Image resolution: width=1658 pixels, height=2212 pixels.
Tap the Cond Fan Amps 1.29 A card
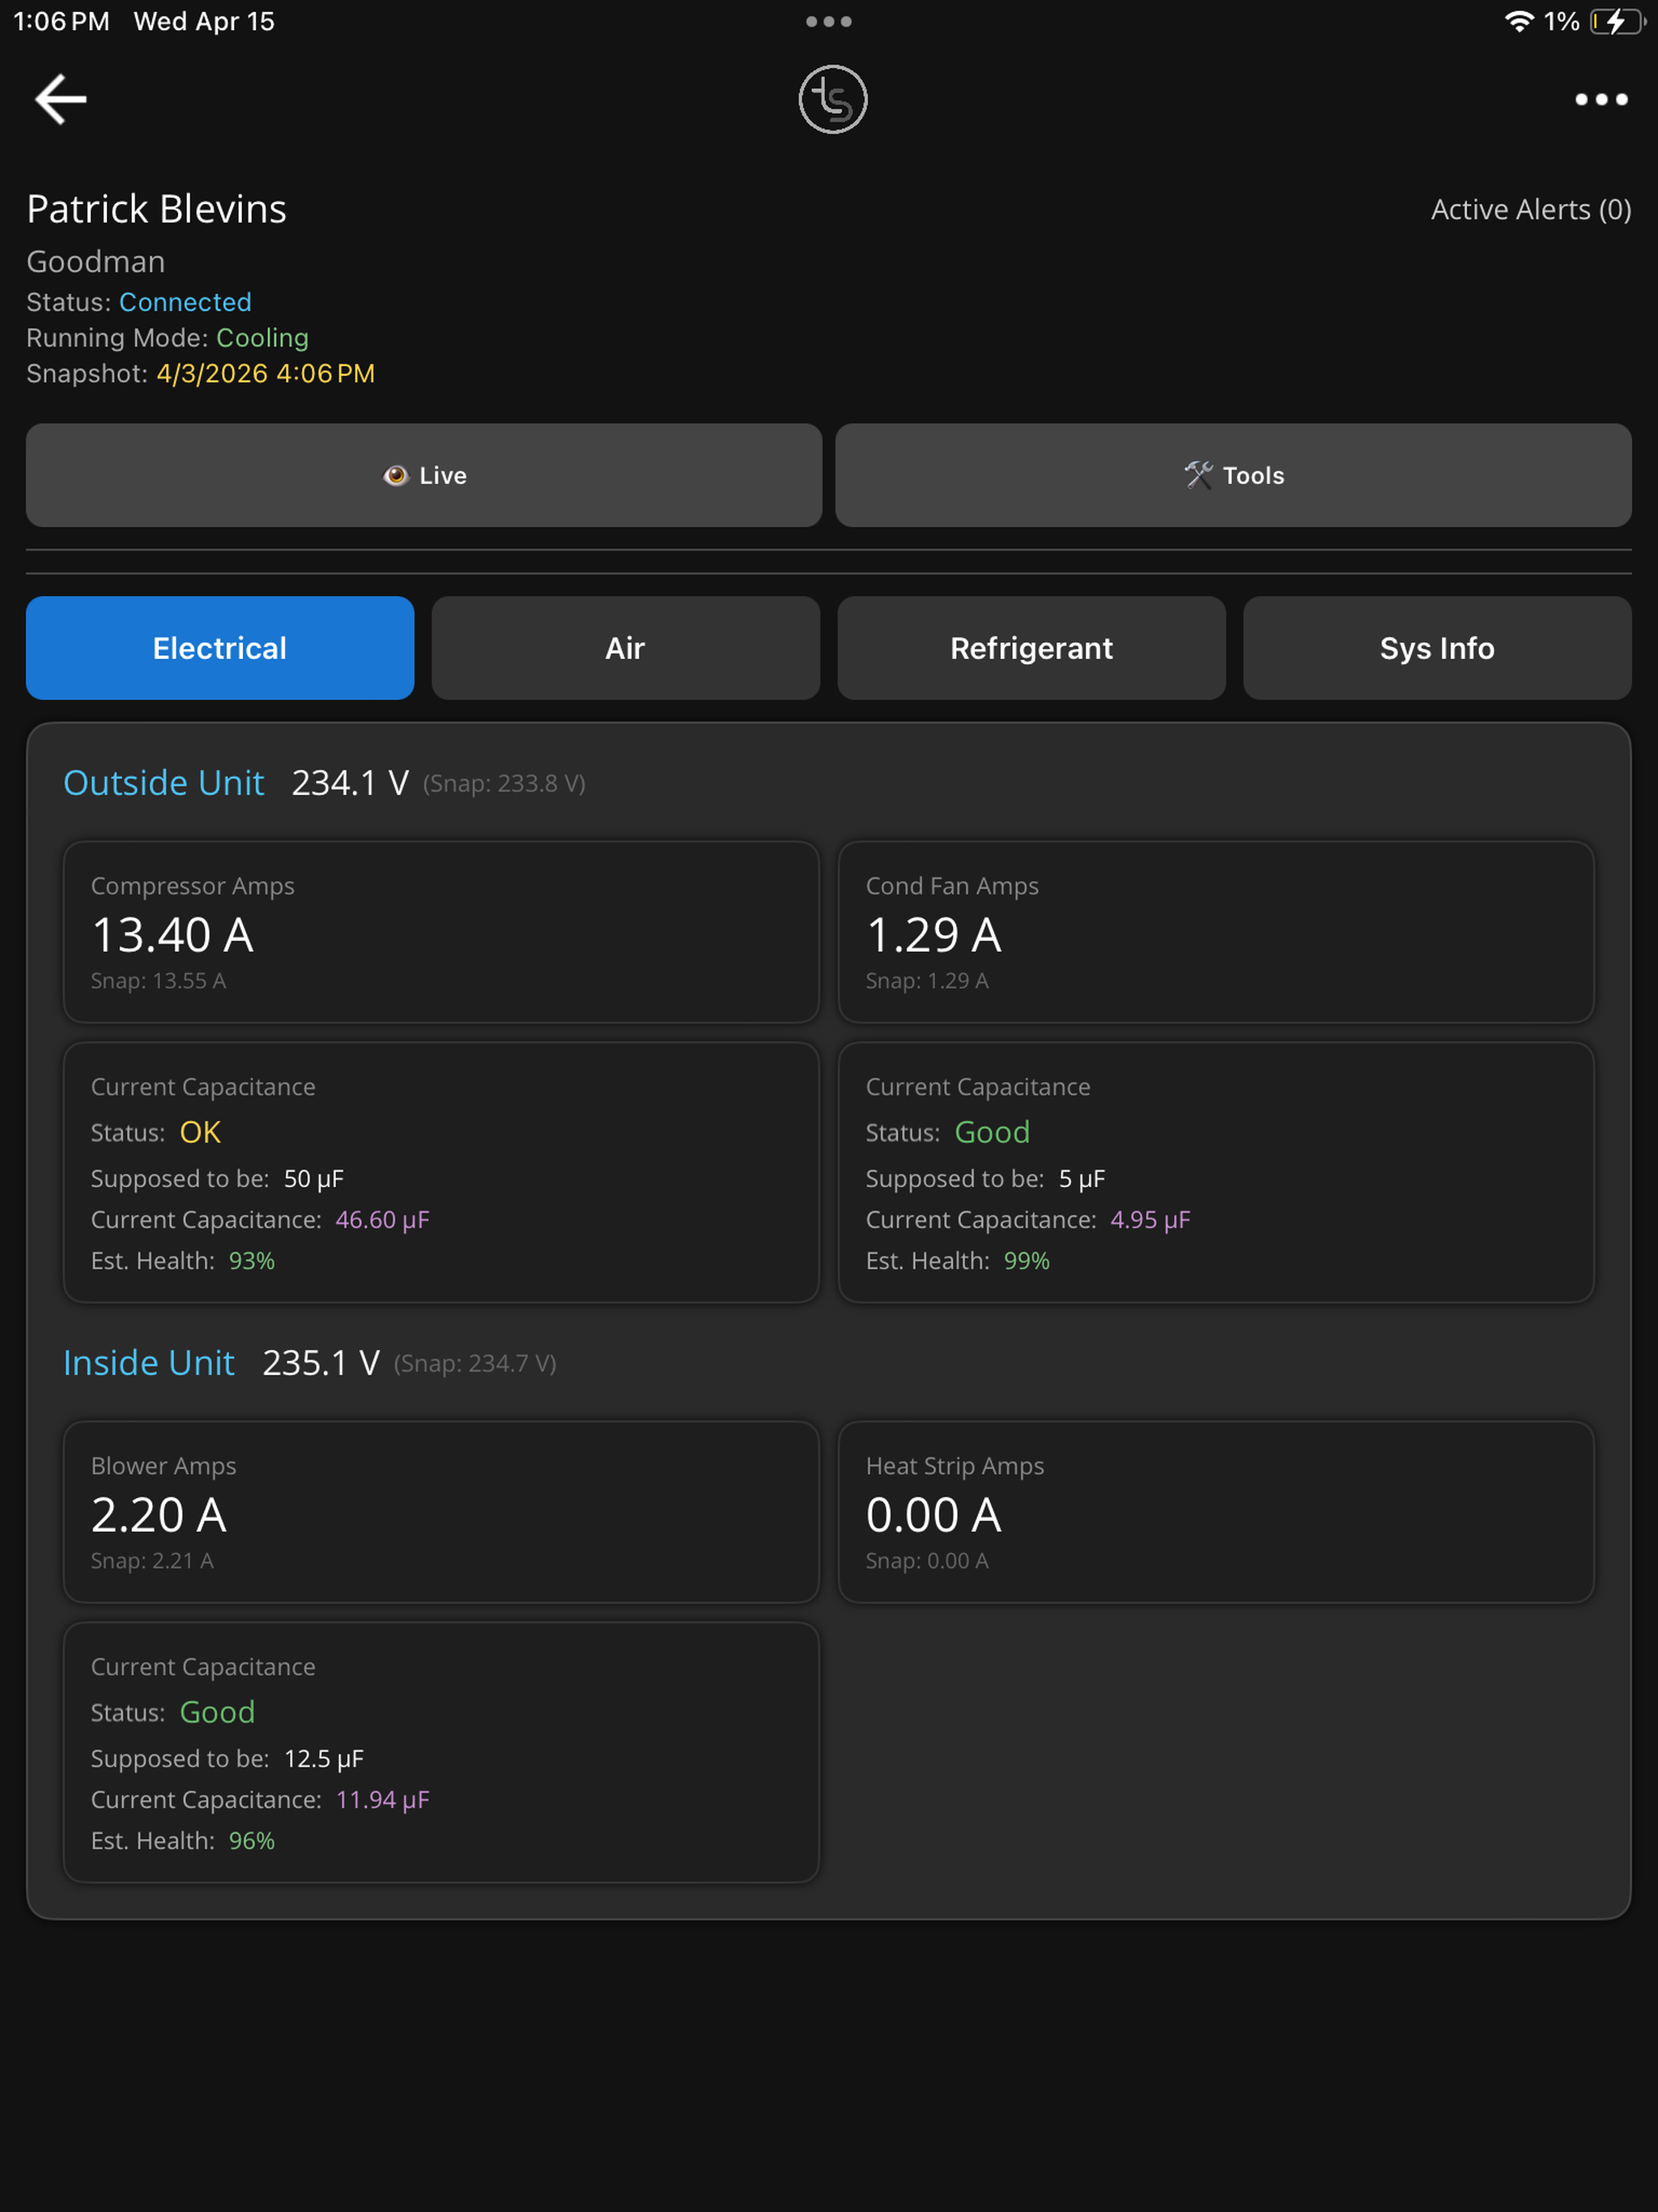point(1216,932)
